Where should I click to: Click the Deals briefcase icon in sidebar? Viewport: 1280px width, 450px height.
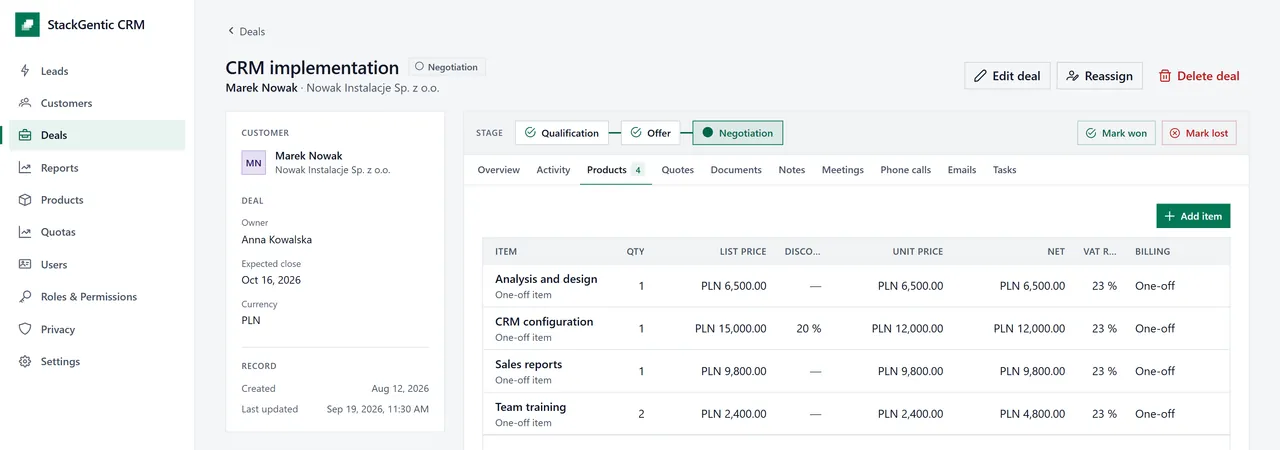pos(25,135)
